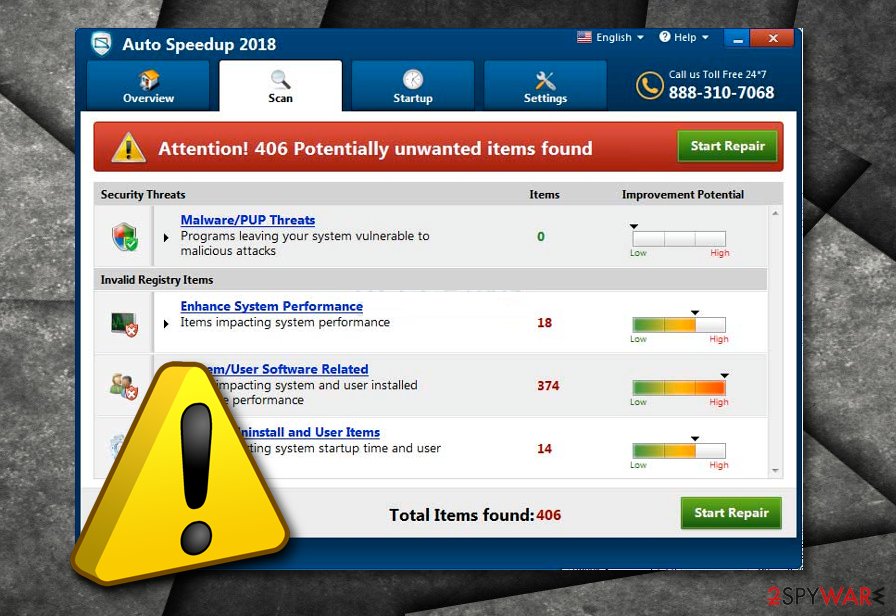Expand the Malware/PUP Threats entry
Image resolution: width=896 pixels, height=616 pixels.
click(165, 238)
